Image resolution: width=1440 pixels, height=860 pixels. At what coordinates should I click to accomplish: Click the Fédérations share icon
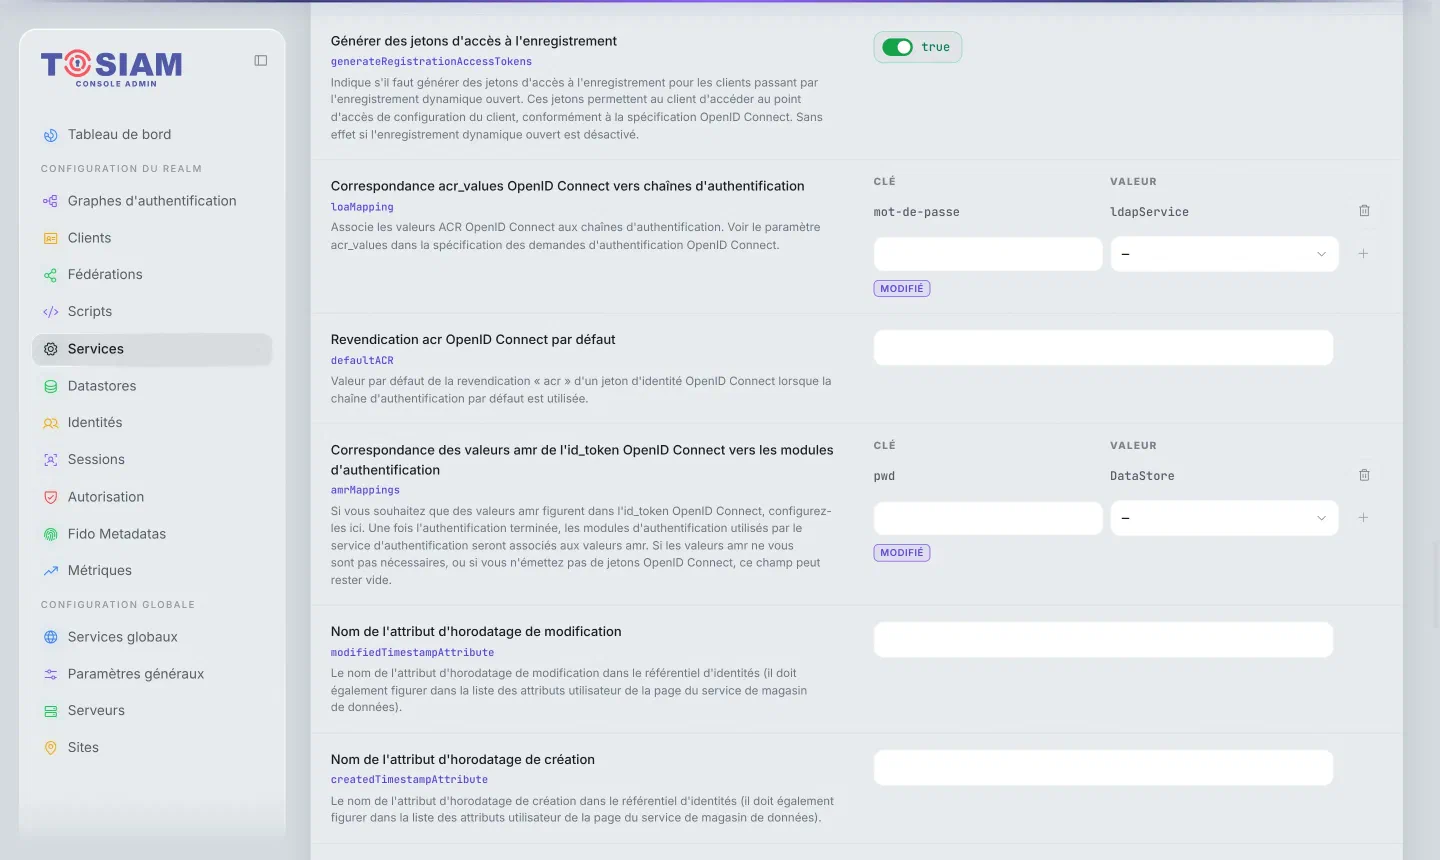point(51,275)
